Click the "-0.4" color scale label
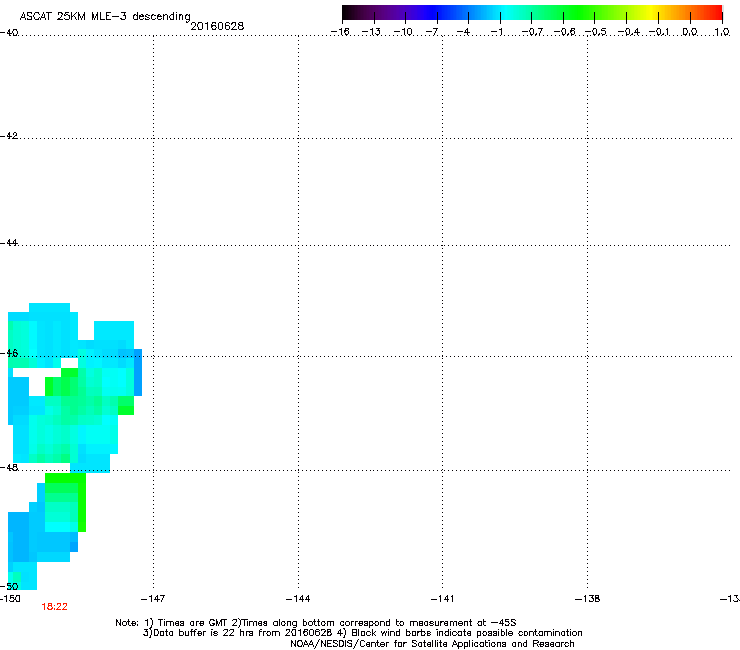Screen dimensions: 740x650 629,32
